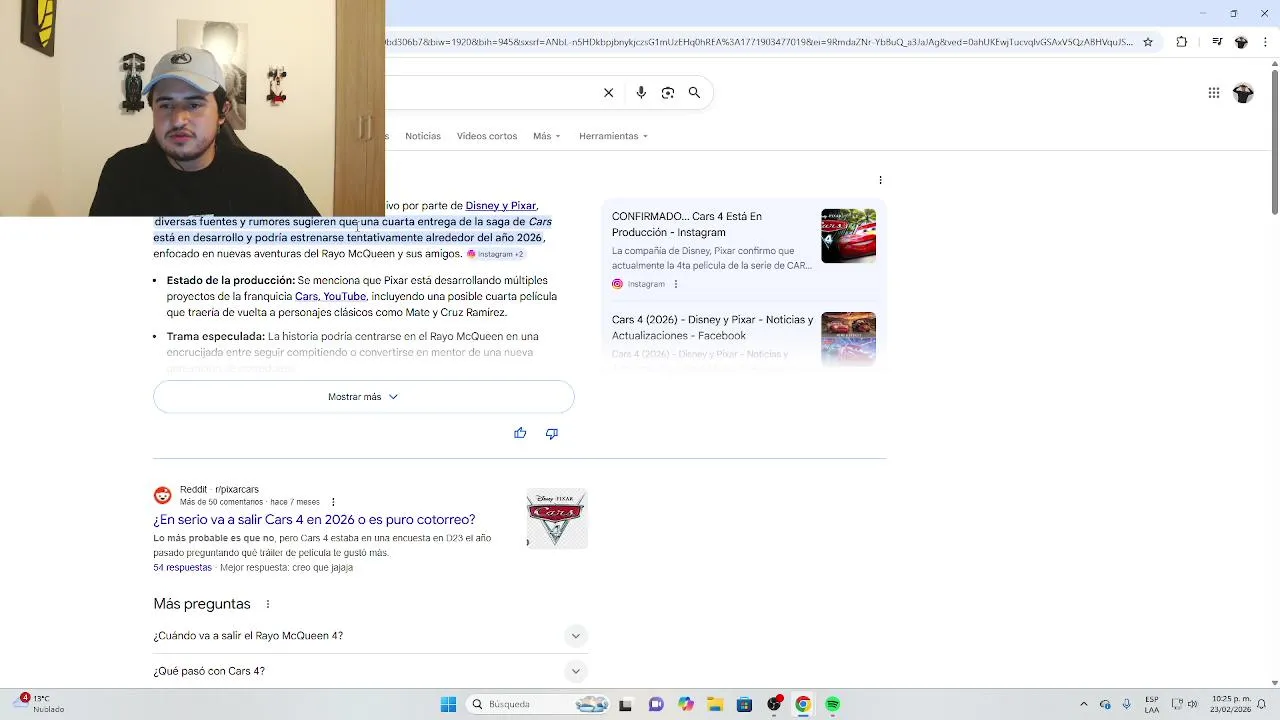Bookmark this page with the star icon
This screenshot has height=720, width=1280.
point(1148,42)
